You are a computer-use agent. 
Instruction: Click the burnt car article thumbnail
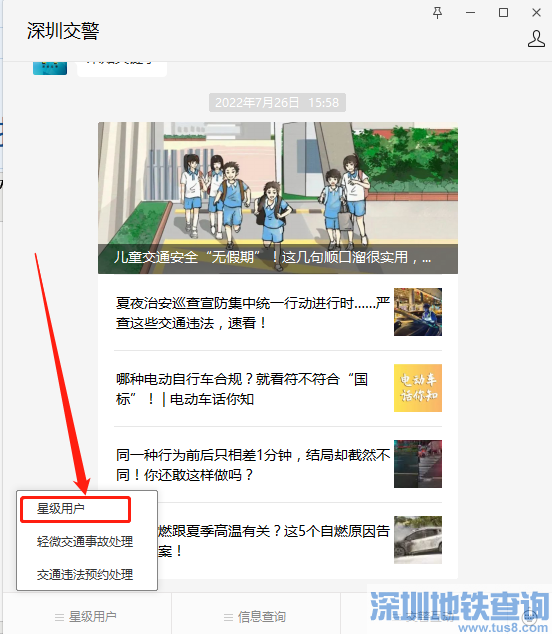418,540
